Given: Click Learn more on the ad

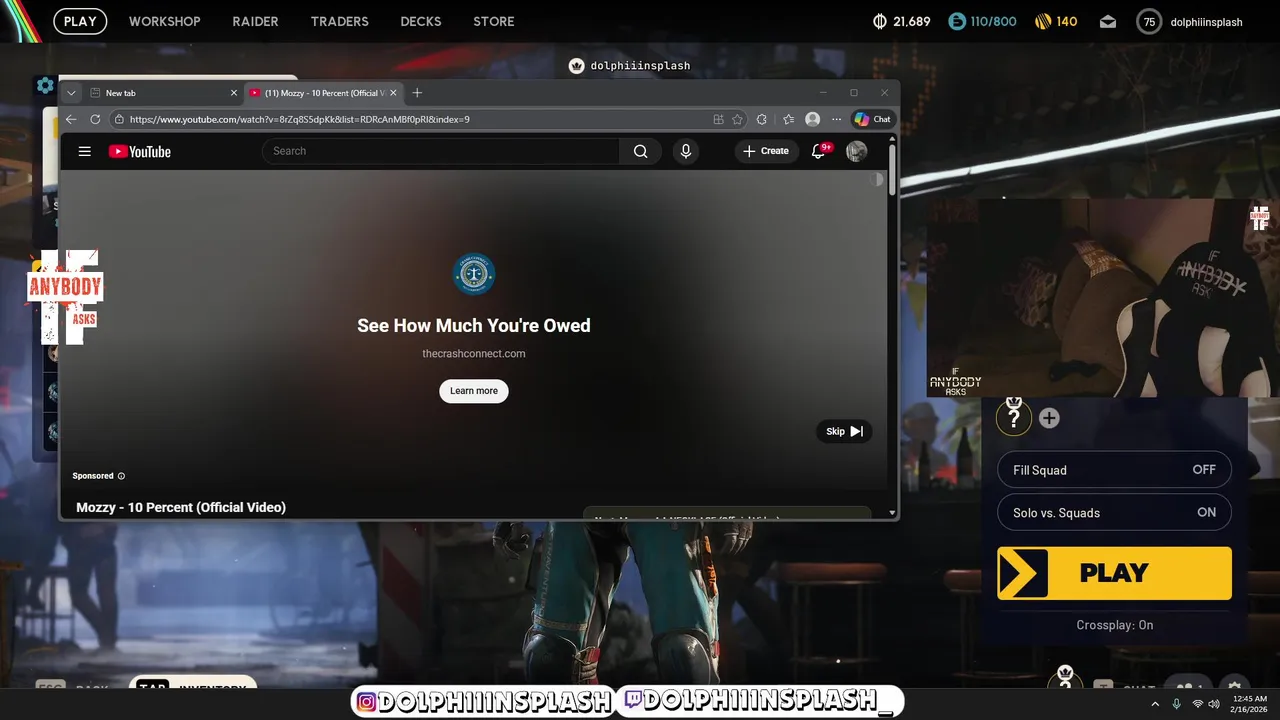Looking at the screenshot, I should point(474,391).
